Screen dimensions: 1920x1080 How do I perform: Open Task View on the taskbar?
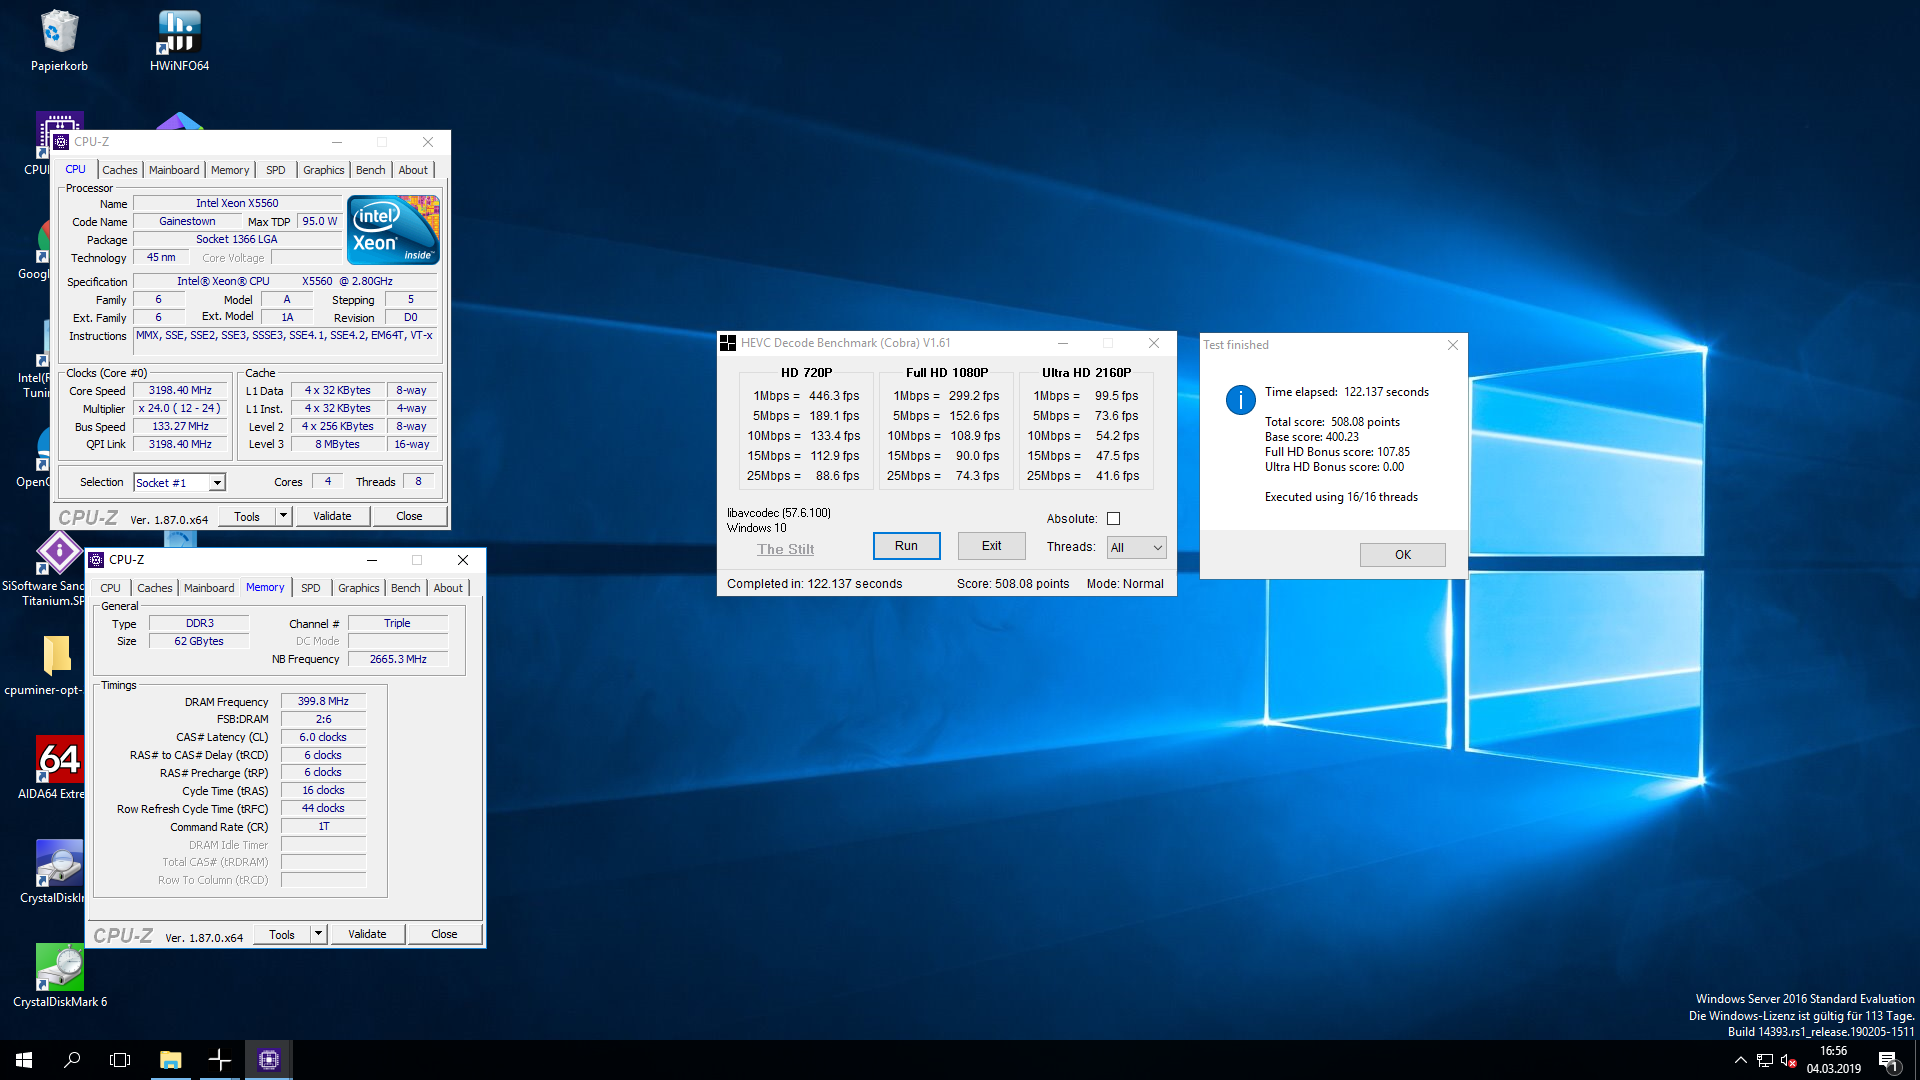pyautogui.click(x=120, y=1060)
